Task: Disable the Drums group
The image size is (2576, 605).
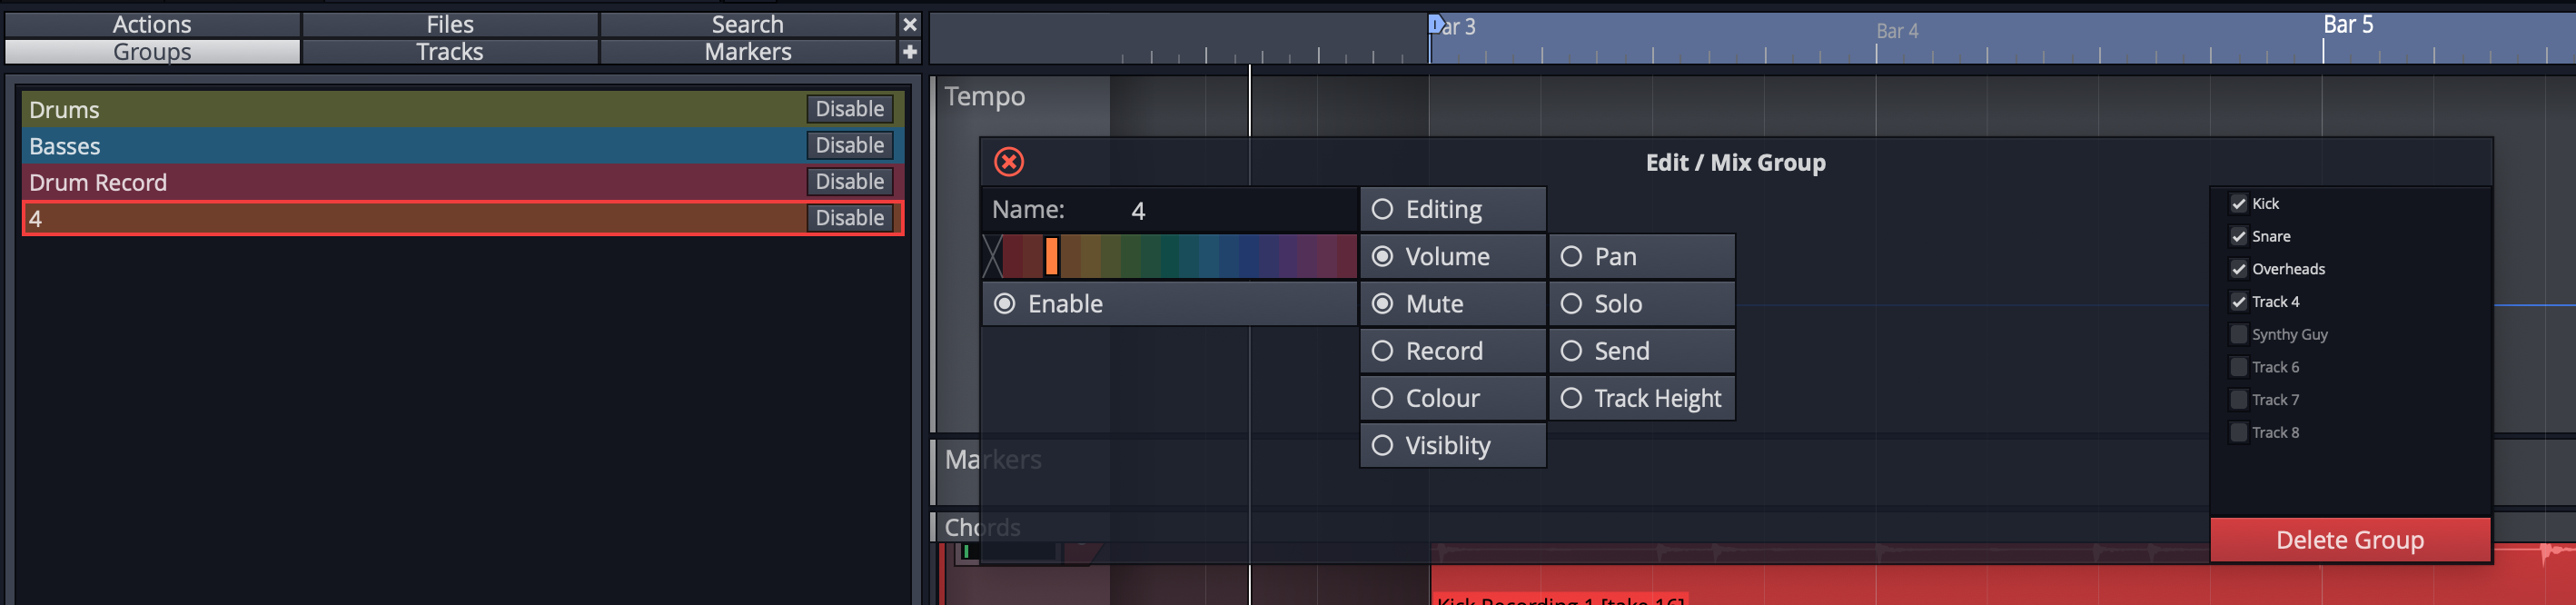Action: 849,109
